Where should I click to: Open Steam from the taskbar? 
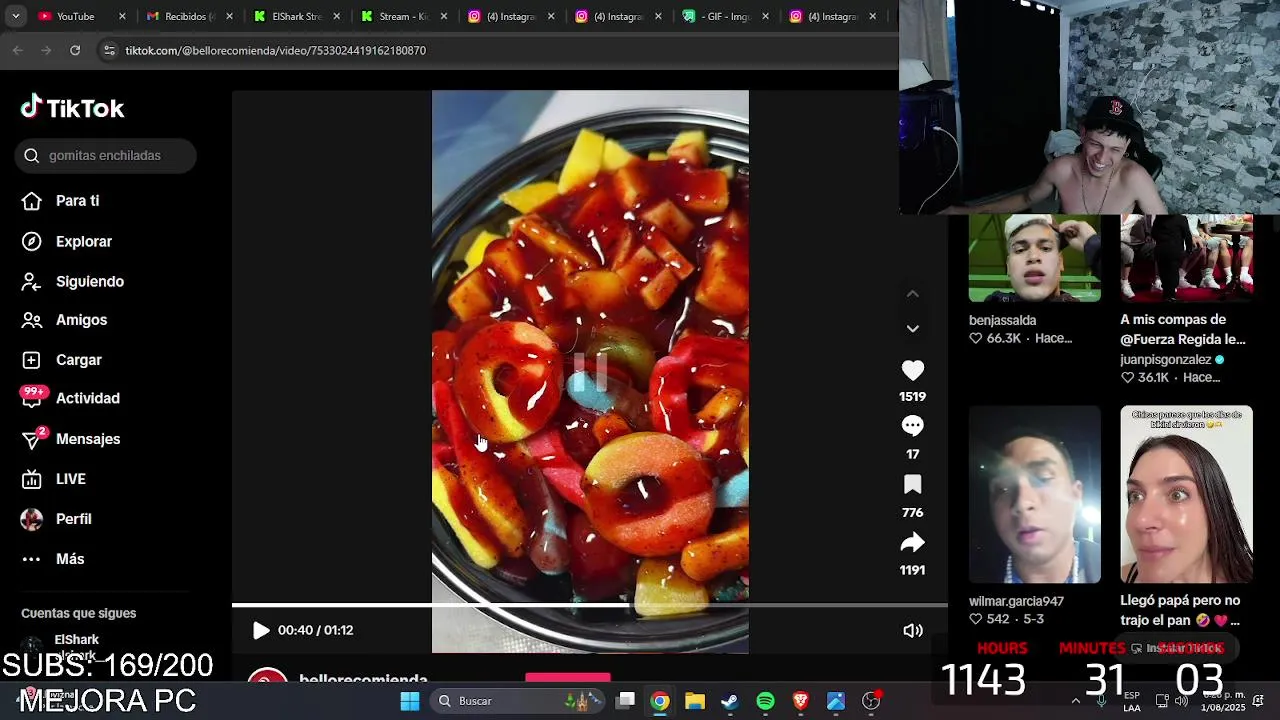coord(730,701)
